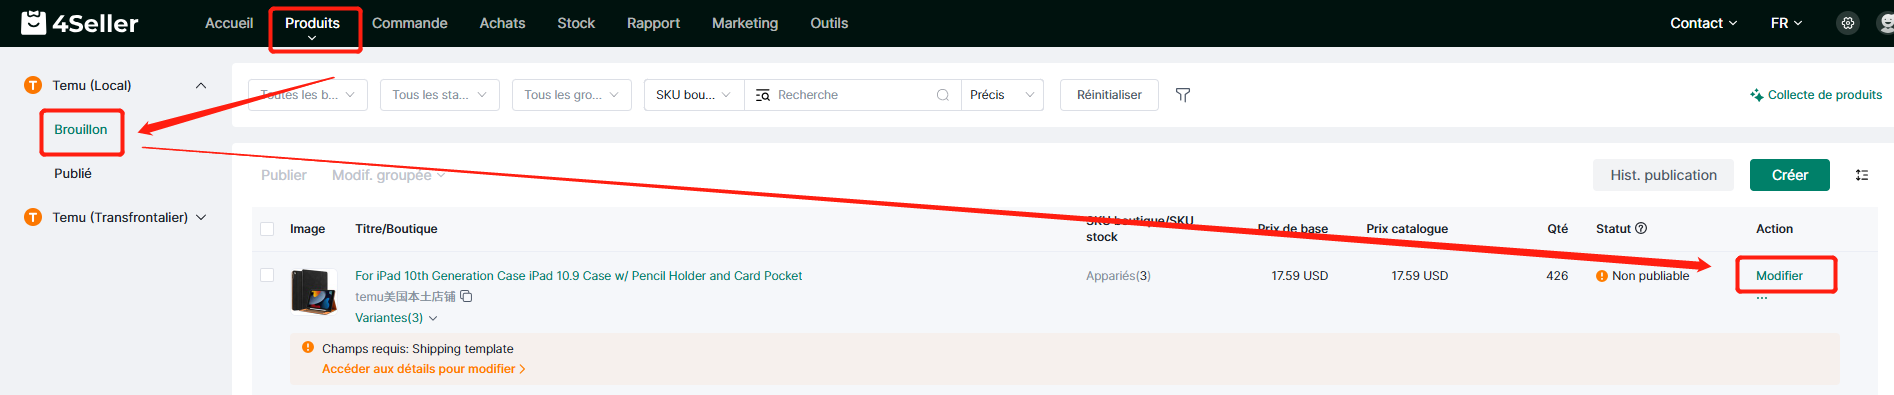This screenshot has height=395, width=1894.
Task: Open the settings gear icon
Action: click(x=1848, y=23)
